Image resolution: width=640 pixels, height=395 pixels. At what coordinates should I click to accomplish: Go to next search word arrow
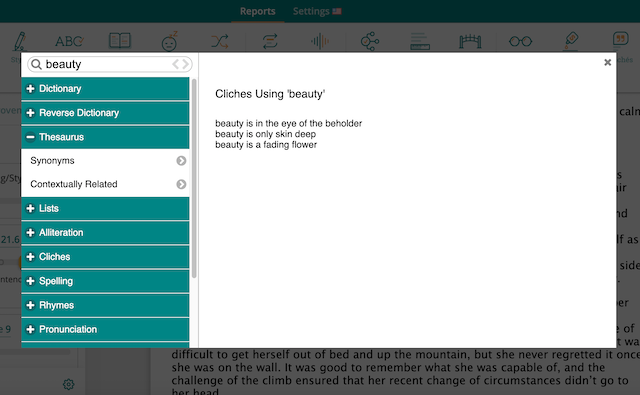186,64
